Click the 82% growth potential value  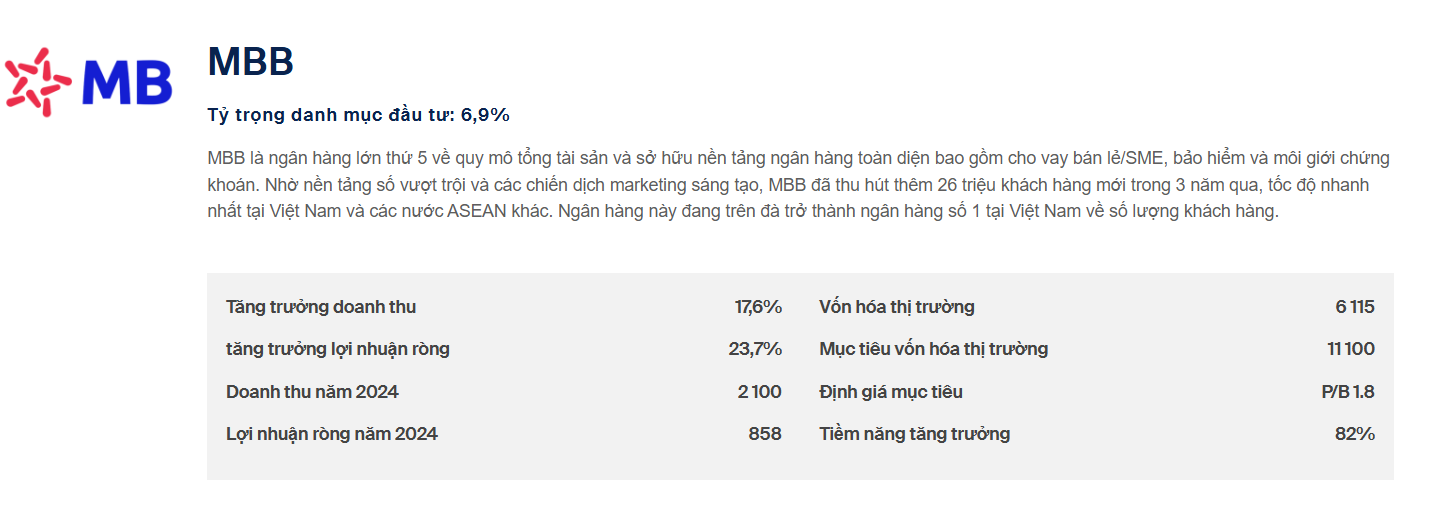[1357, 434]
